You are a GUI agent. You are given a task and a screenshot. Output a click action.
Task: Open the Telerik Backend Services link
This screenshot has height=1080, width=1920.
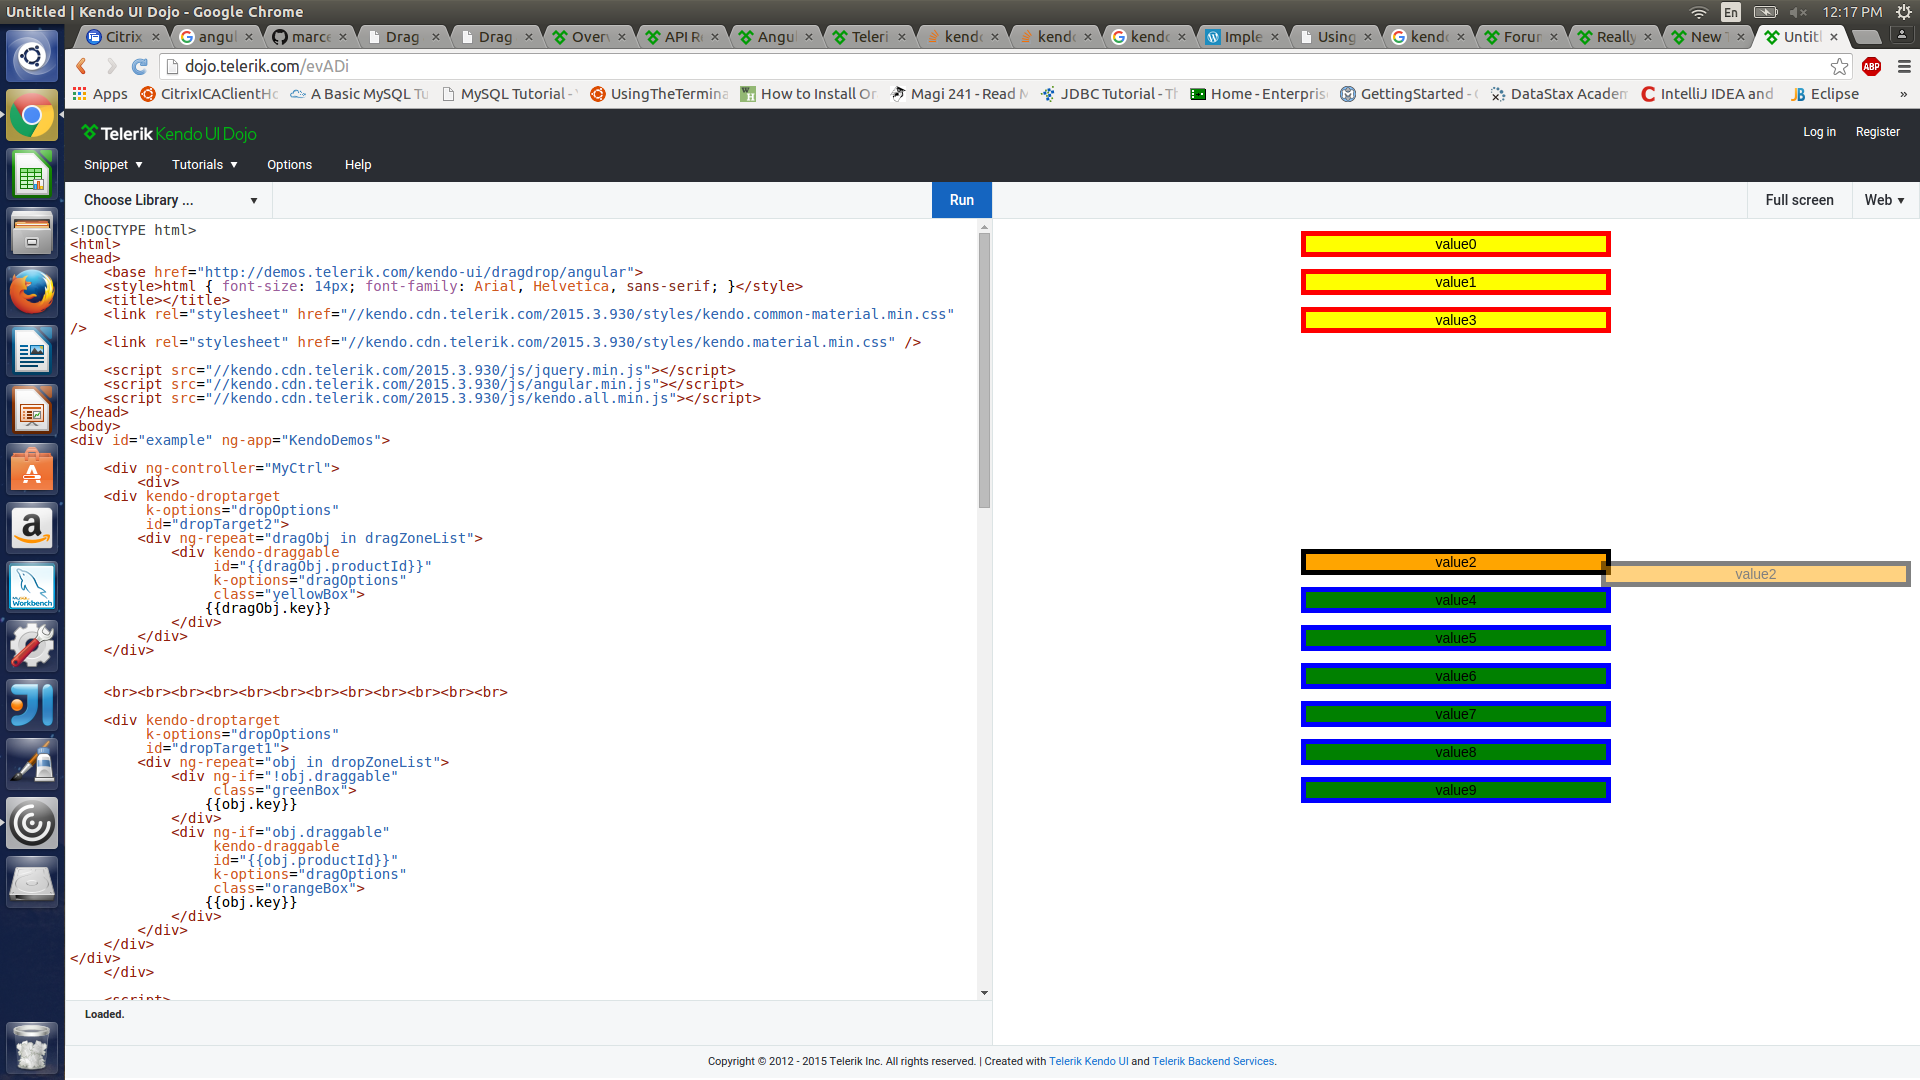1213,1061
